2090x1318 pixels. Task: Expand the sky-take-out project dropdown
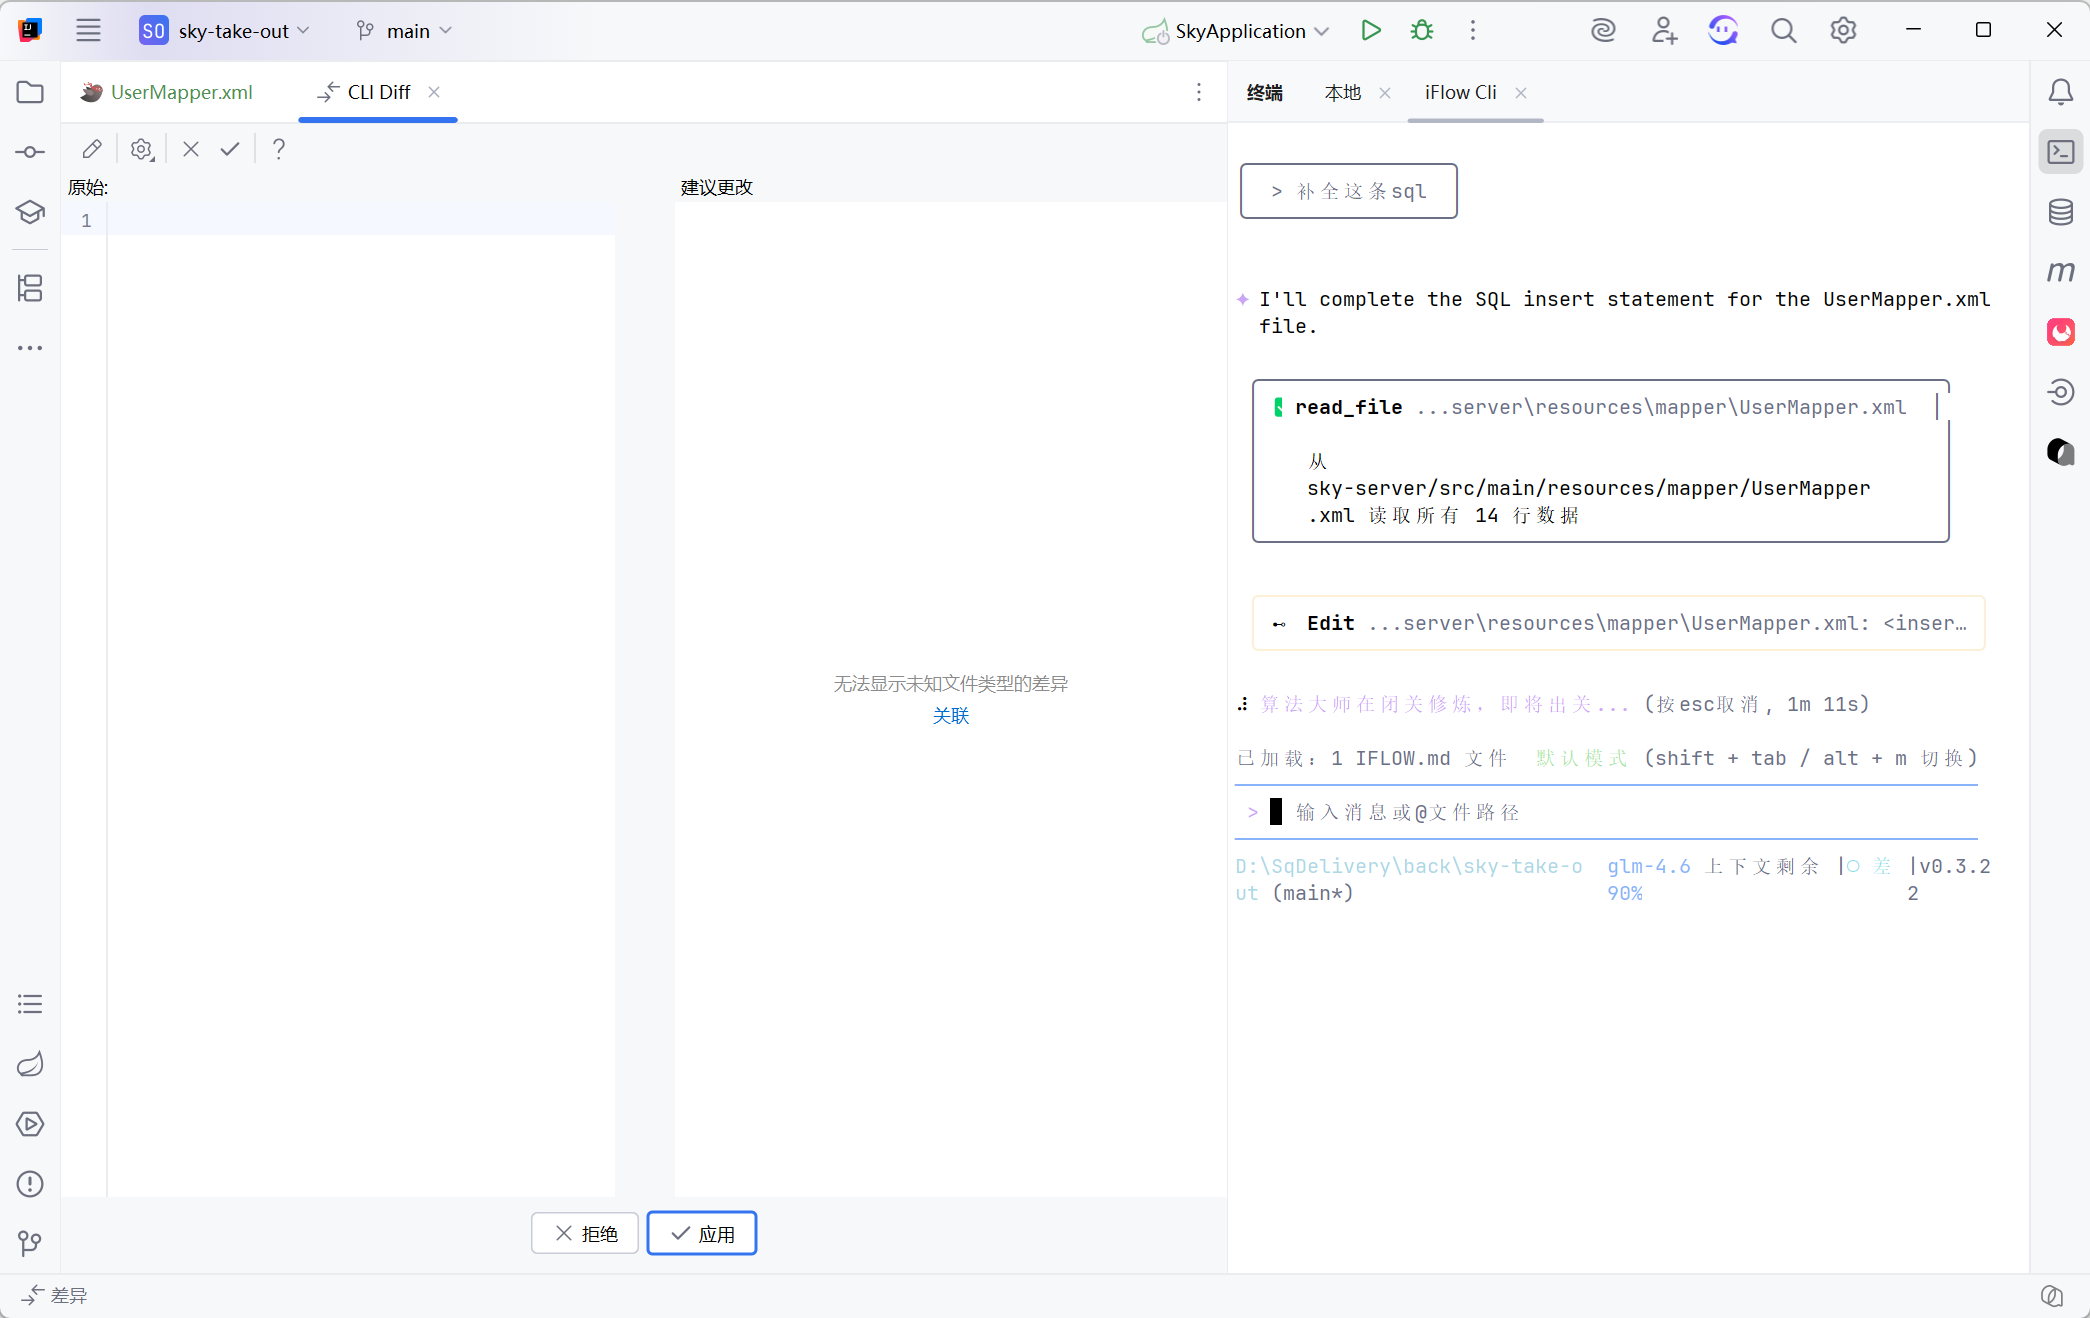click(x=236, y=31)
